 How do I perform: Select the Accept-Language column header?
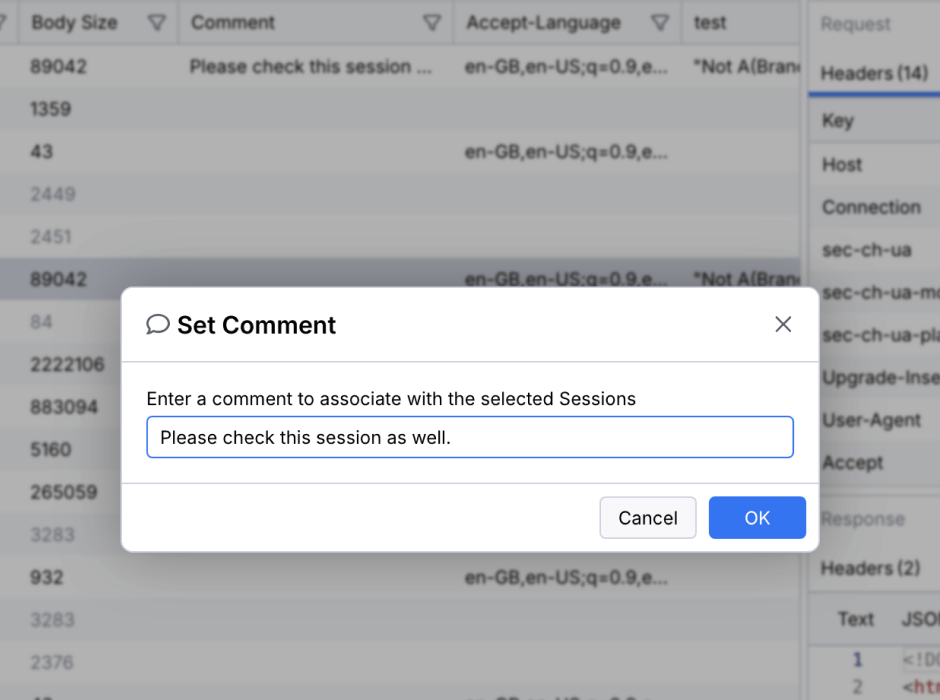tap(543, 23)
